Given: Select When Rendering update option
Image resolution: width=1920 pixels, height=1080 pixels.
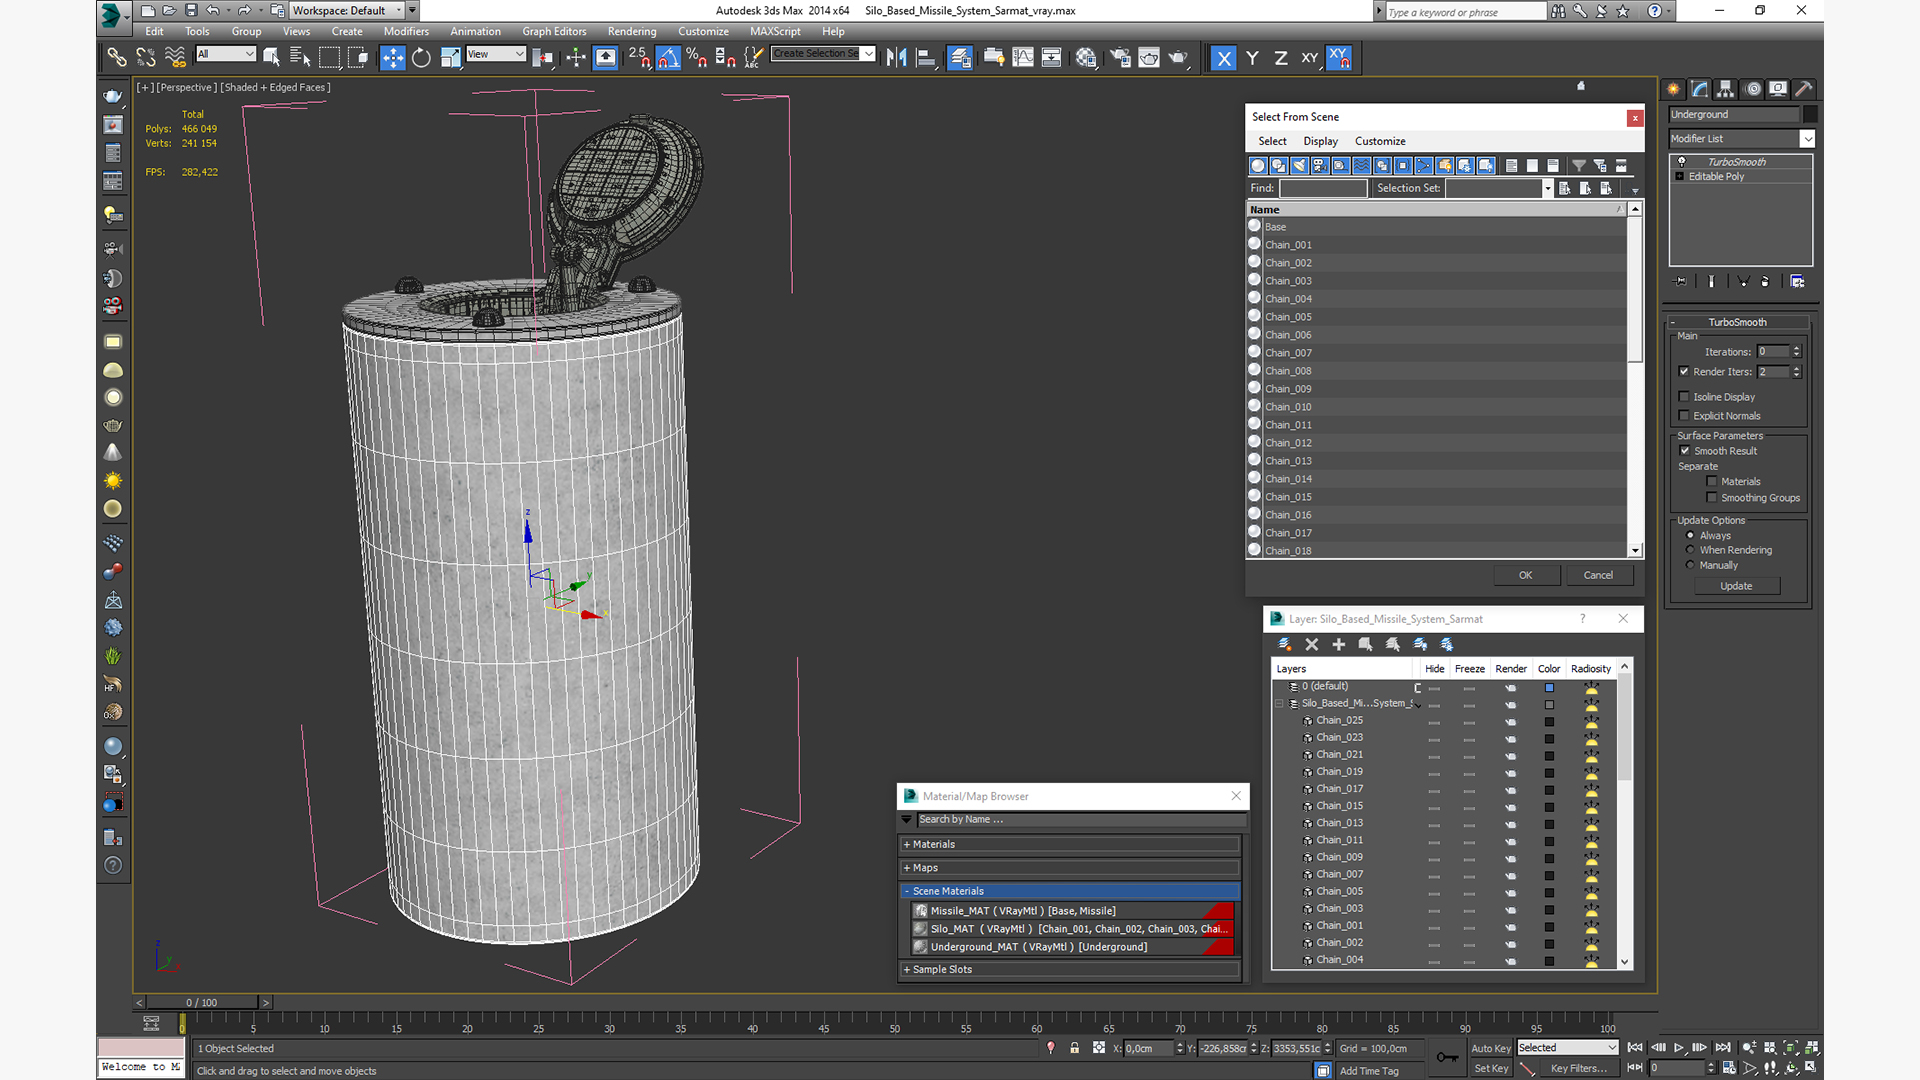Looking at the screenshot, I should (1690, 550).
